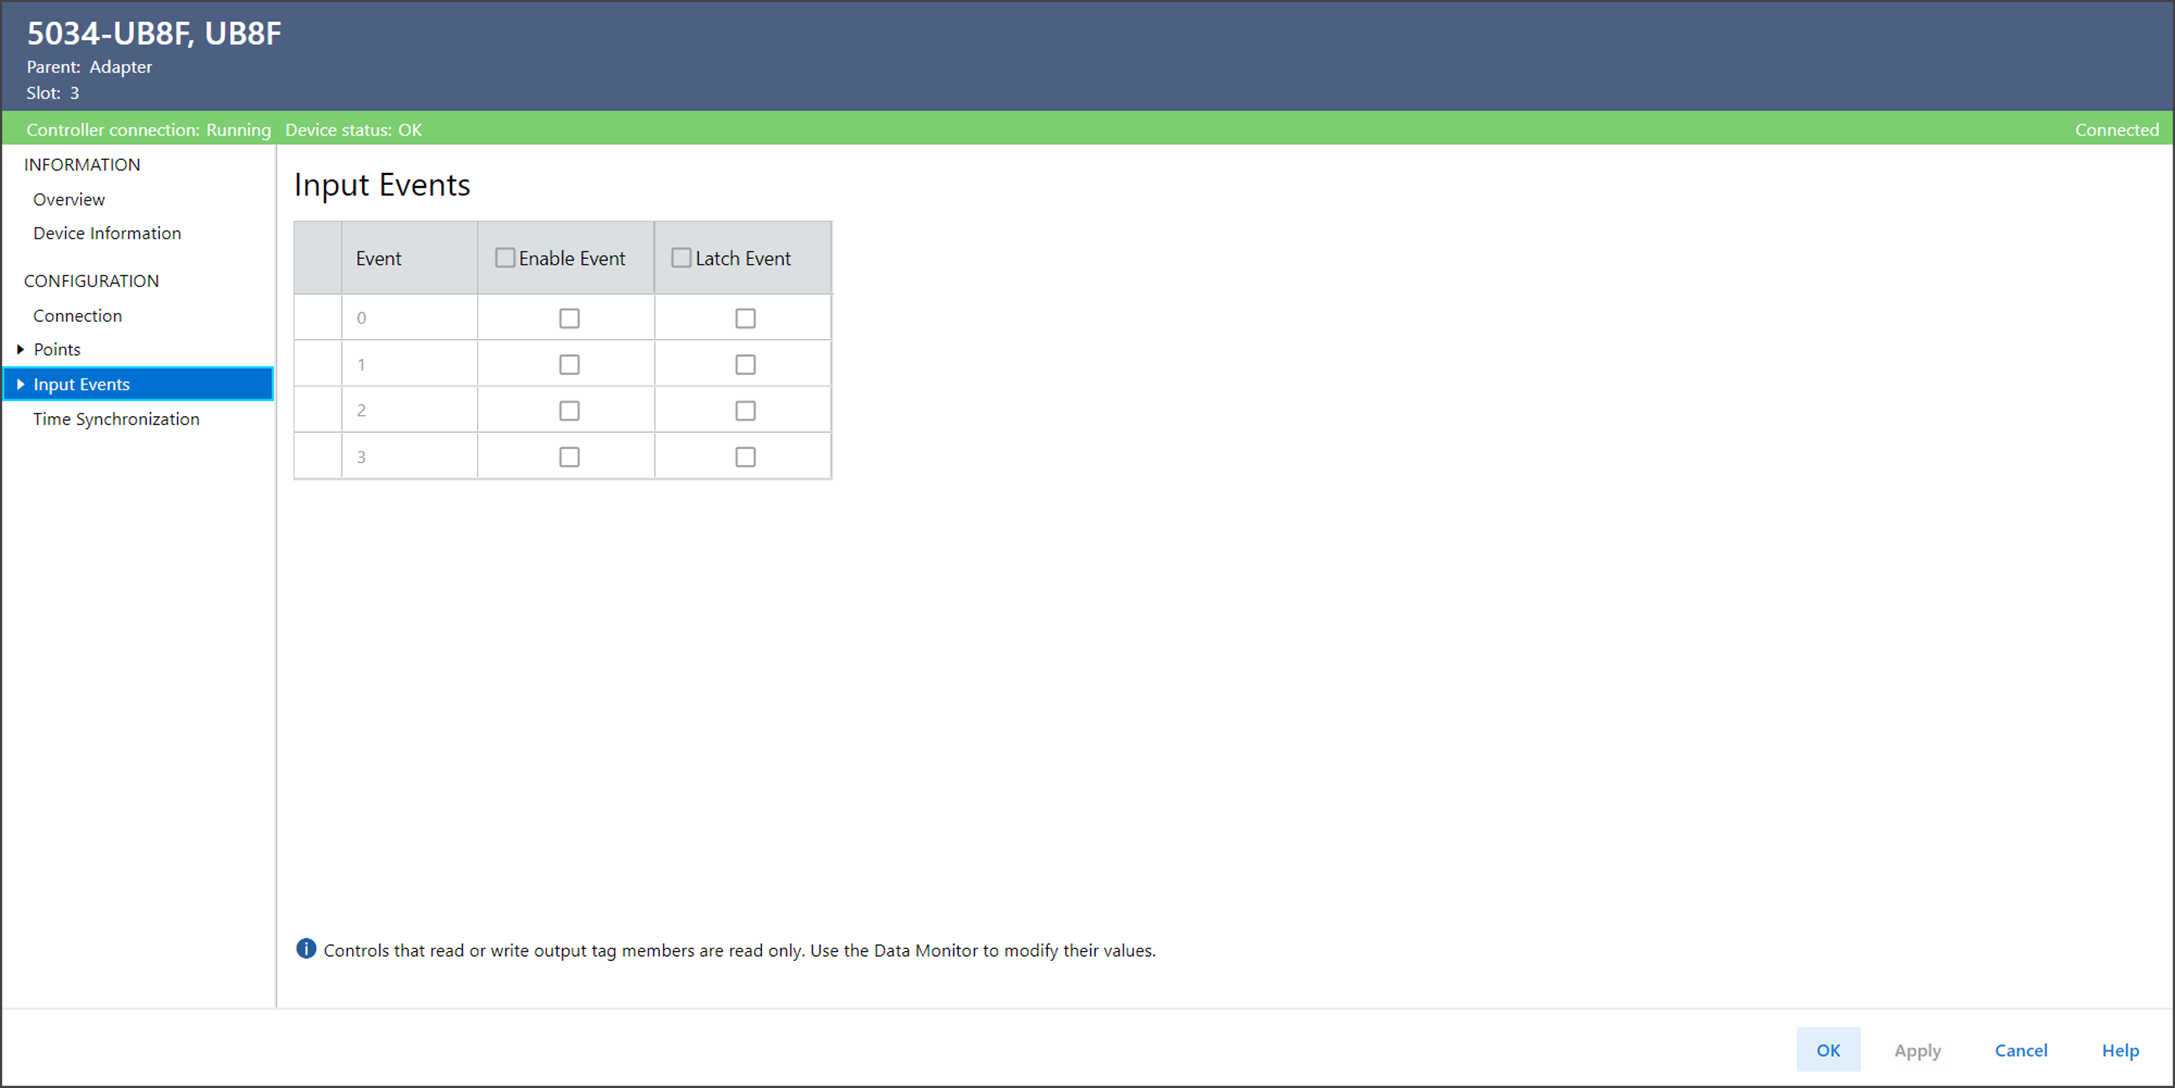Image resolution: width=2175 pixels, height=1088 pixels.
Task: Select Time Synchronization in the sidebar
Action: [116, 419]
